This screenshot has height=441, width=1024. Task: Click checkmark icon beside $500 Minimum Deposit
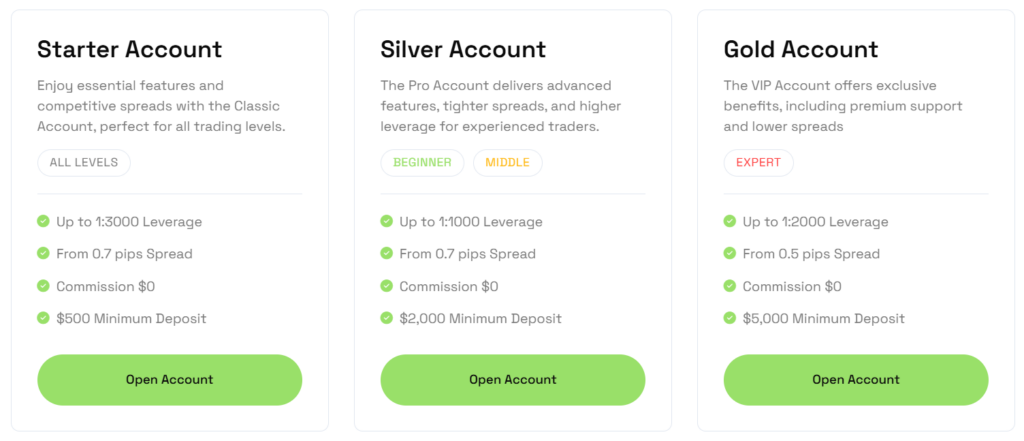click(43, 318)
